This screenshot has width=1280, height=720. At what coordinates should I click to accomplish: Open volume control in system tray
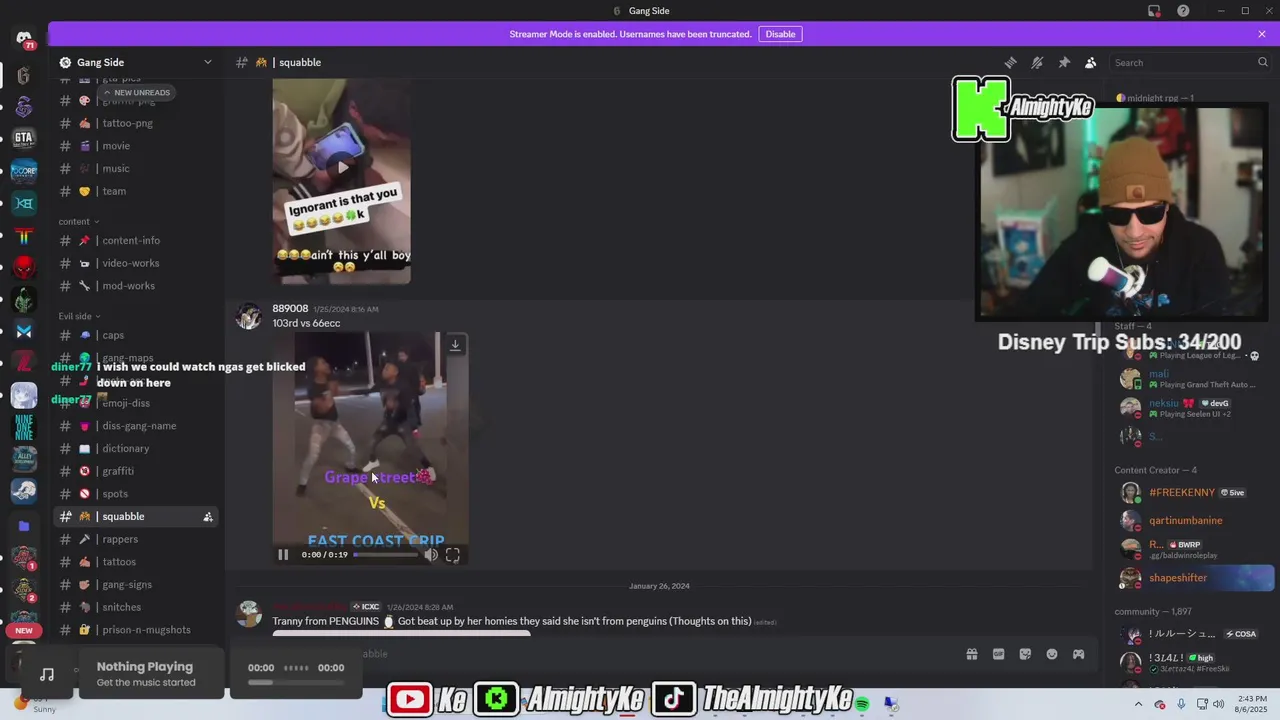click(1218, 704)
